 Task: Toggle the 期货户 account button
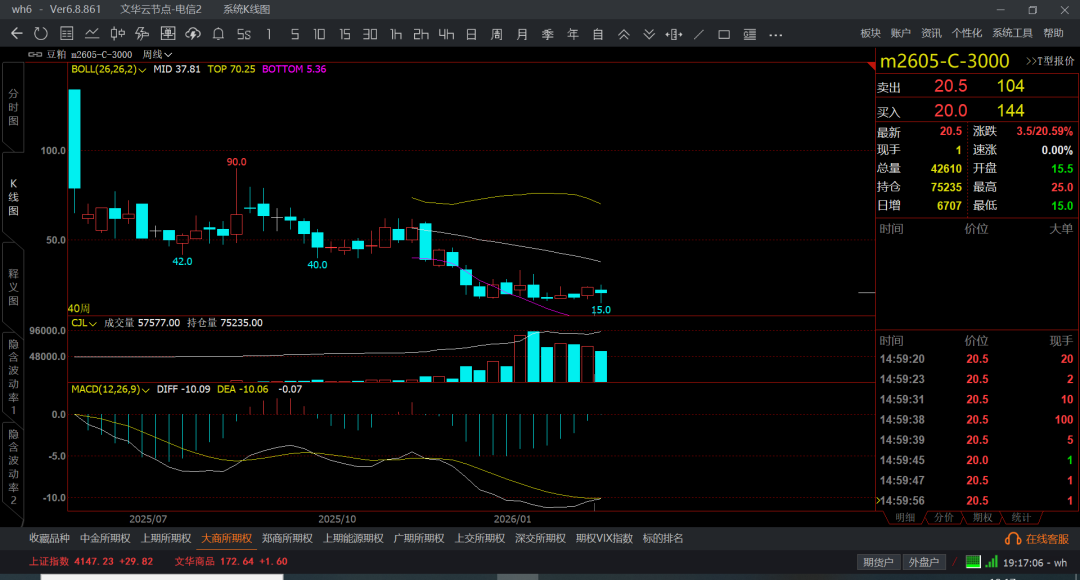point(880,562)
